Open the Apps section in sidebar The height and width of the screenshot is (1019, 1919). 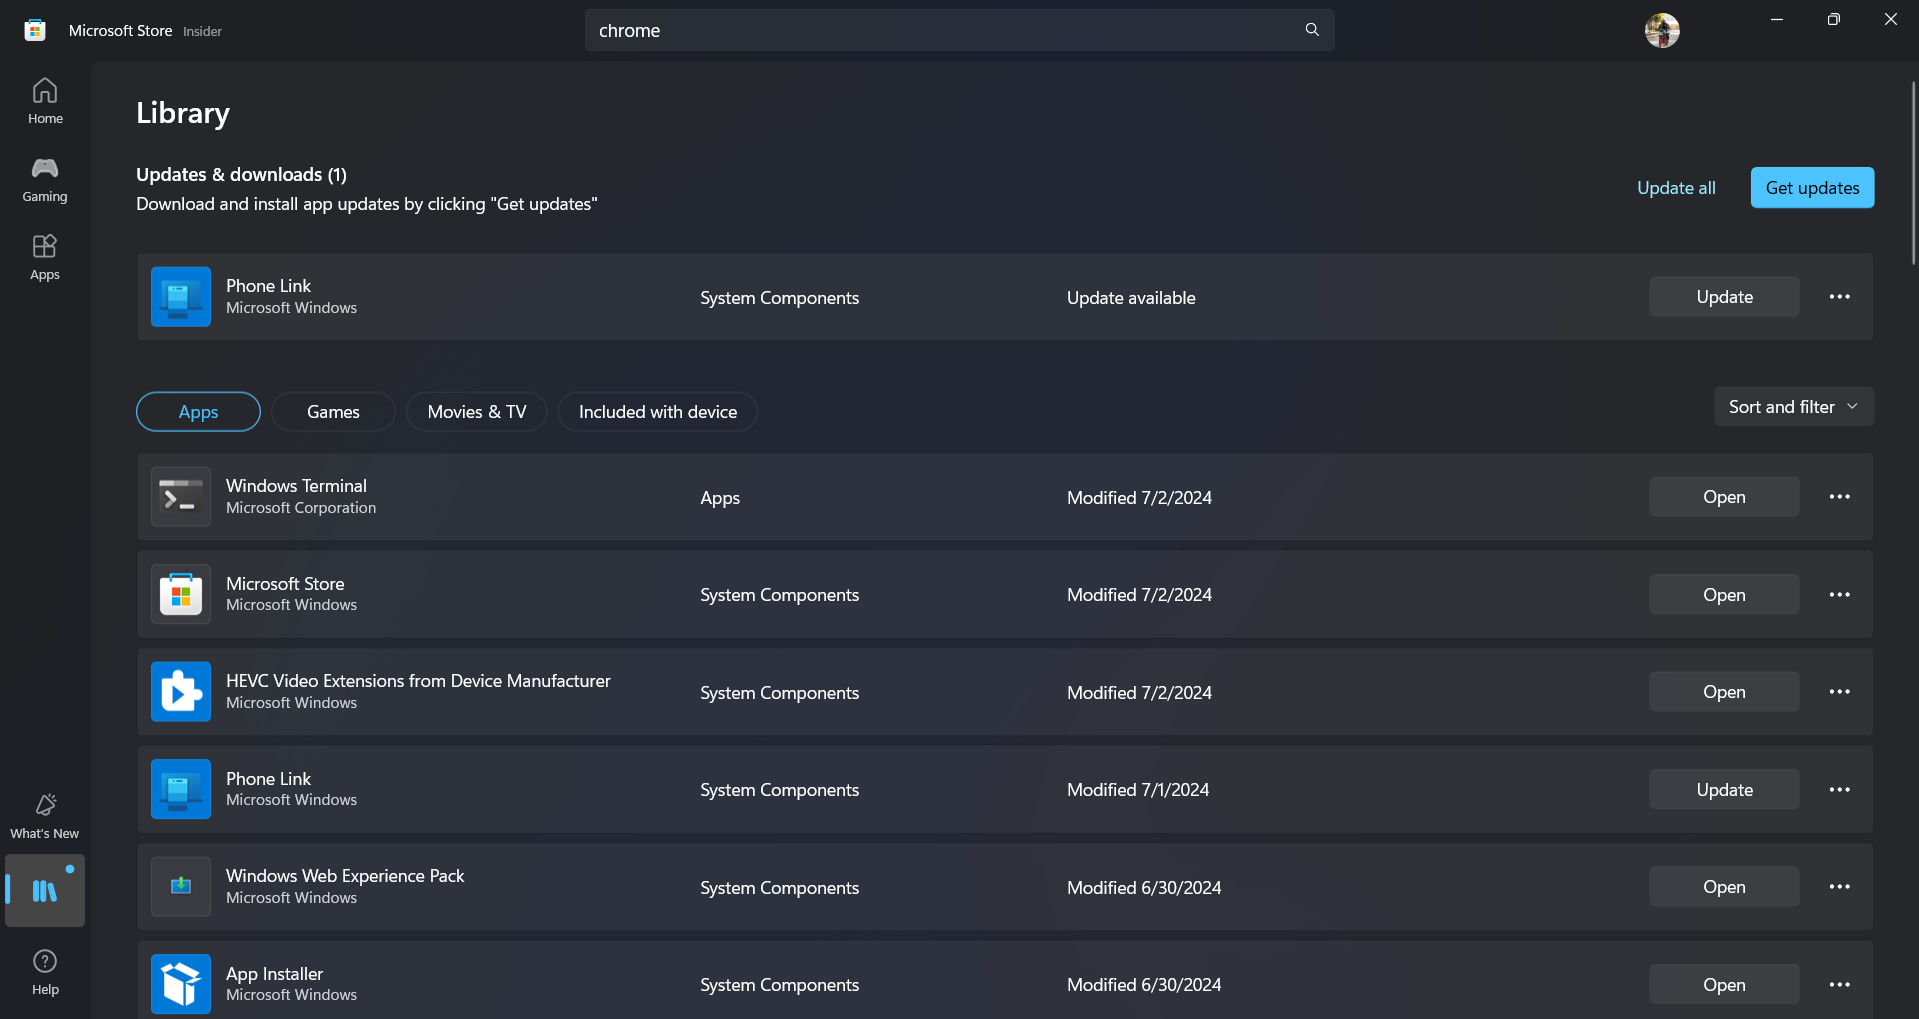tap(45, 257)
